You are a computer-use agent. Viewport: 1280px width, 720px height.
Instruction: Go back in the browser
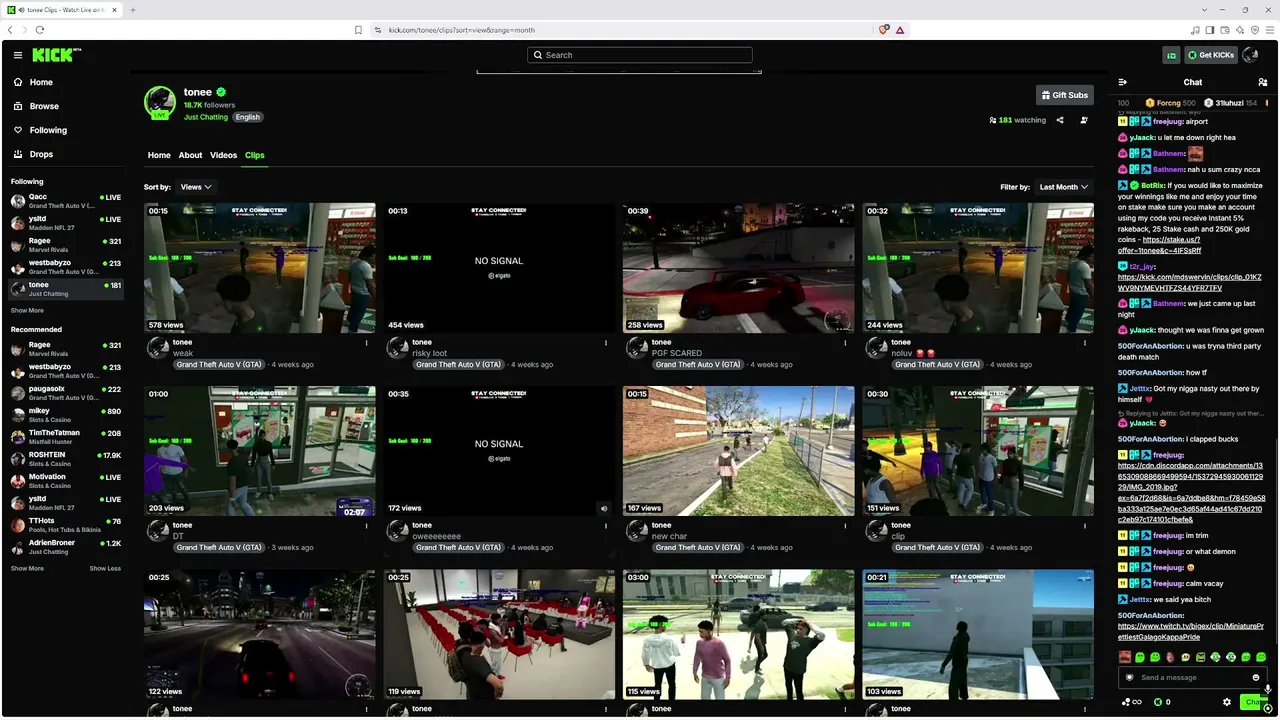11,30
